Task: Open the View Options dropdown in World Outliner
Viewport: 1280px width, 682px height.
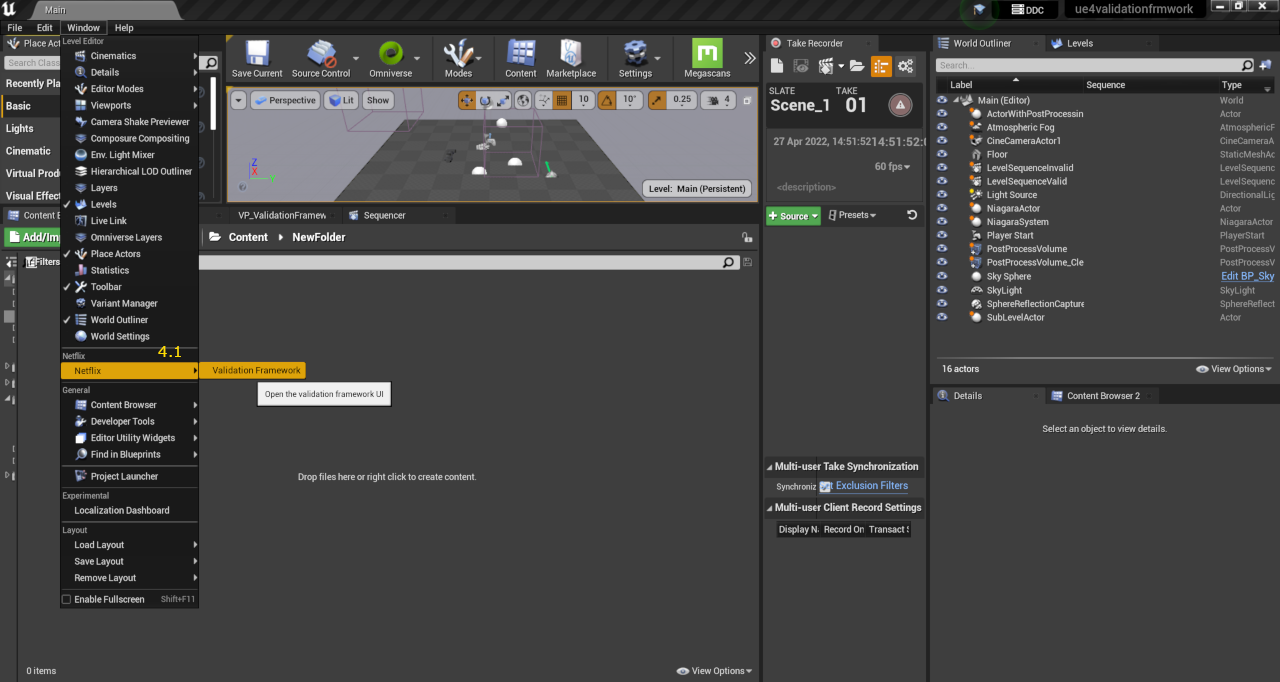Action: point(1234,369)
